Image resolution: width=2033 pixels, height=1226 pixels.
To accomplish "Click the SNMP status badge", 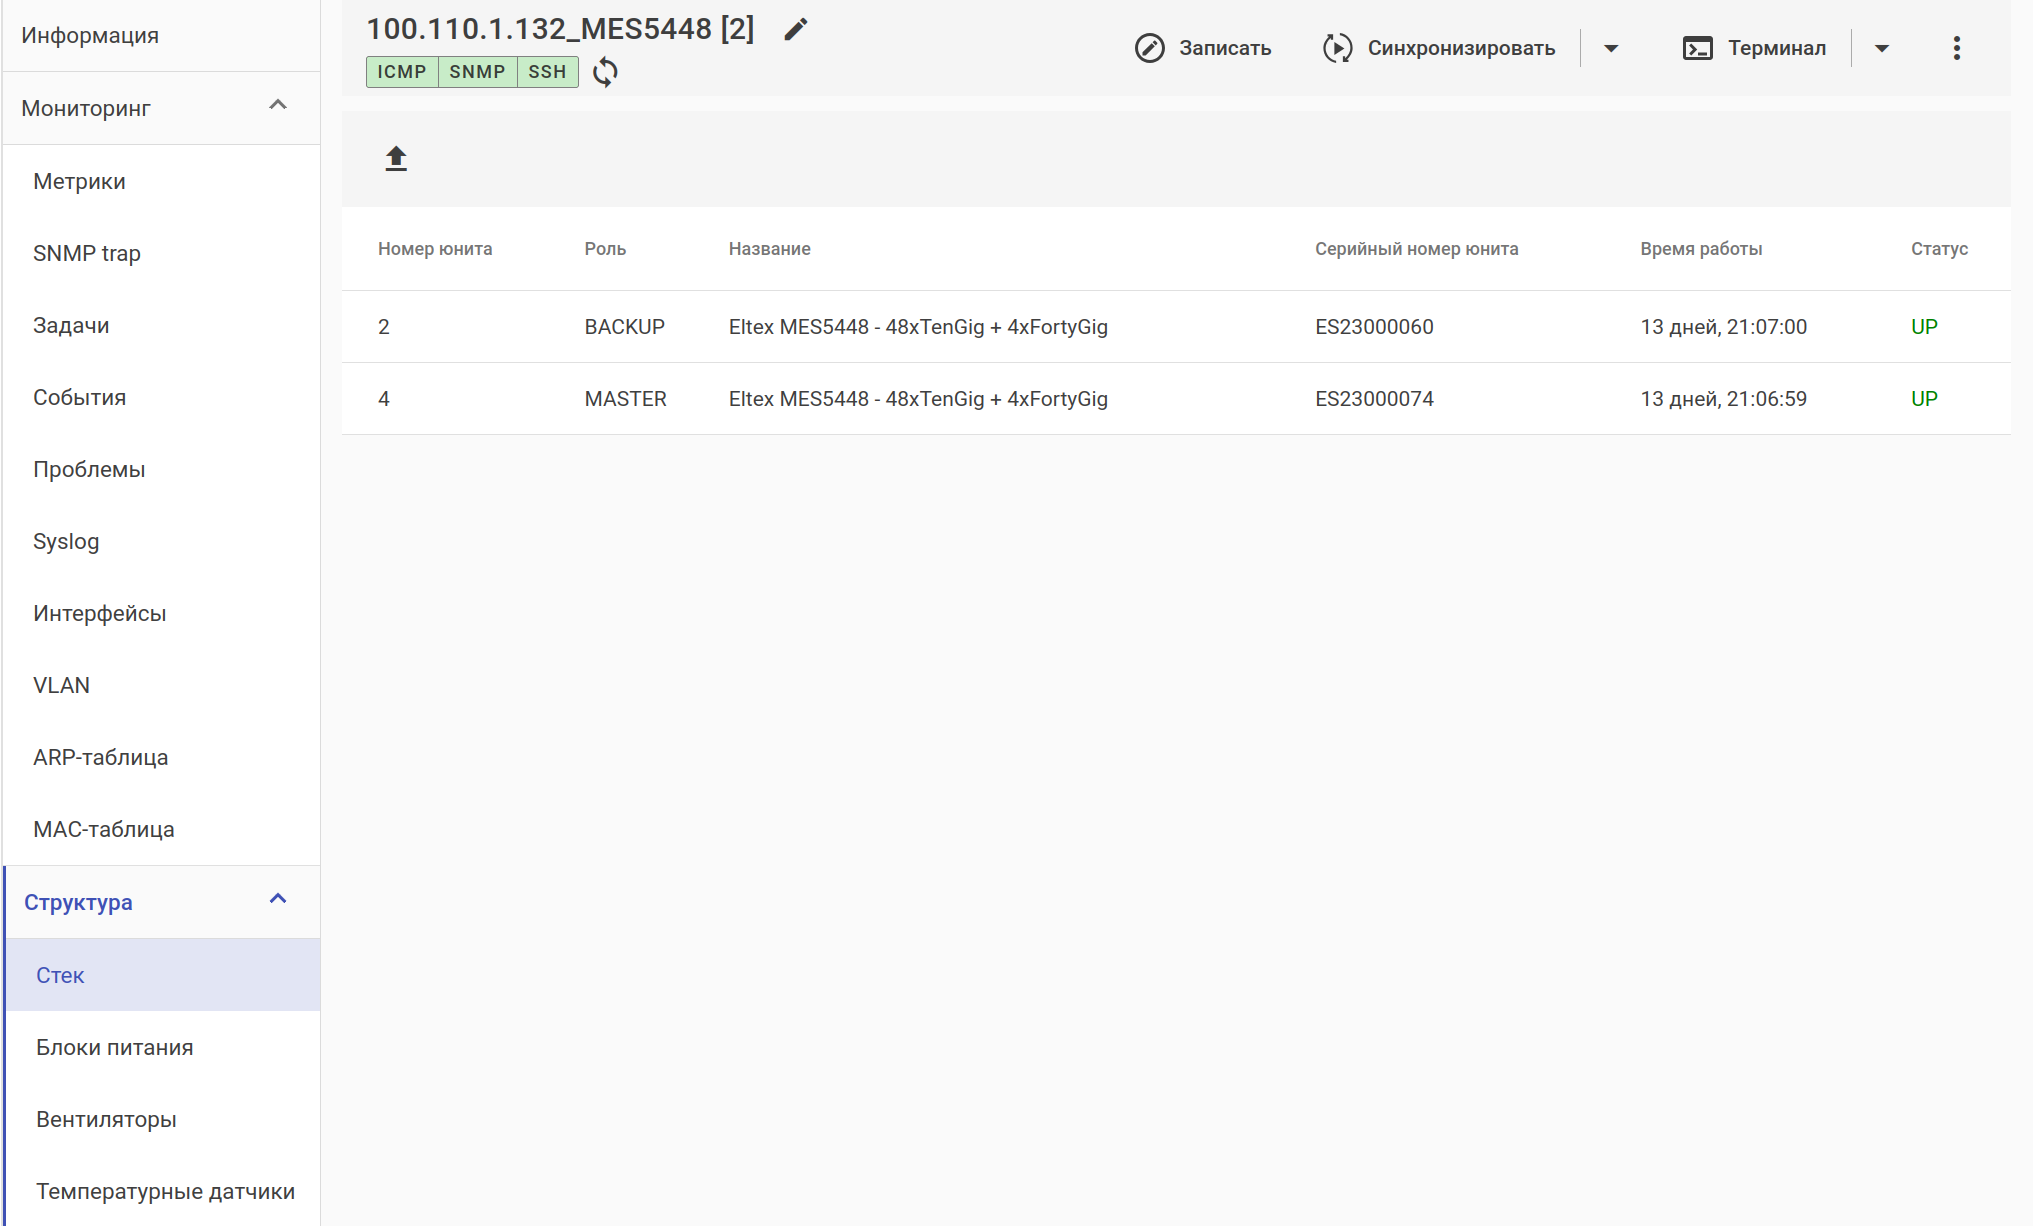I will [477, 72].
